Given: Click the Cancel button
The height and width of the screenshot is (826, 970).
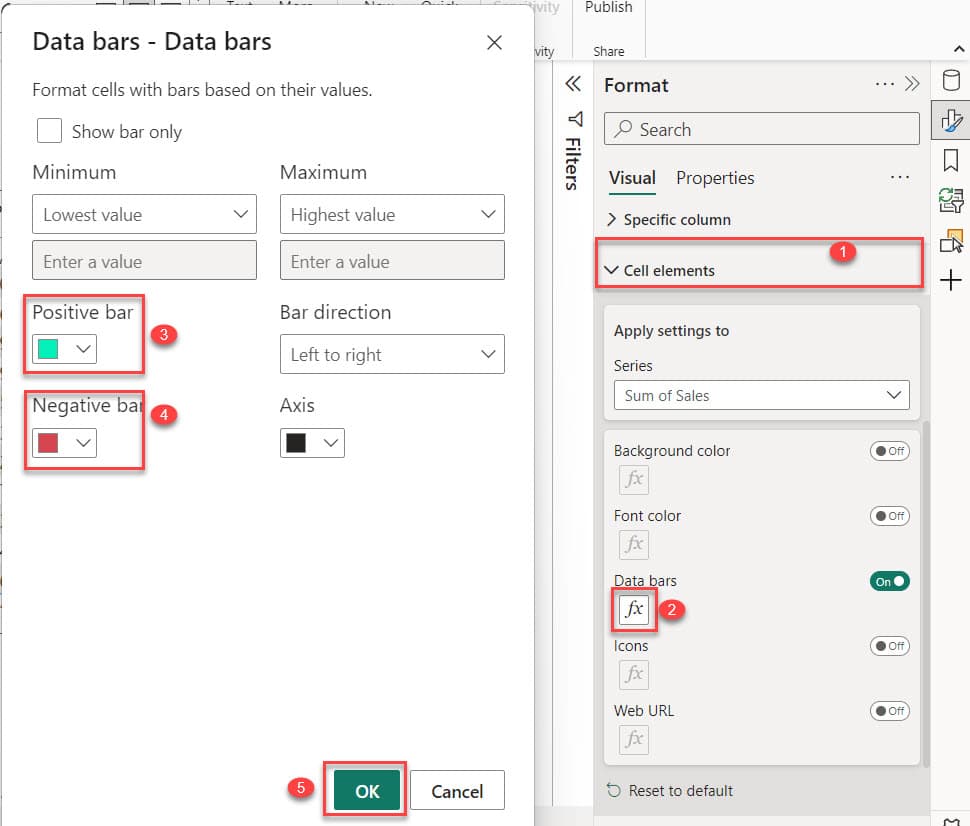Looking at the screenshot, I should [x=457, y=790].
